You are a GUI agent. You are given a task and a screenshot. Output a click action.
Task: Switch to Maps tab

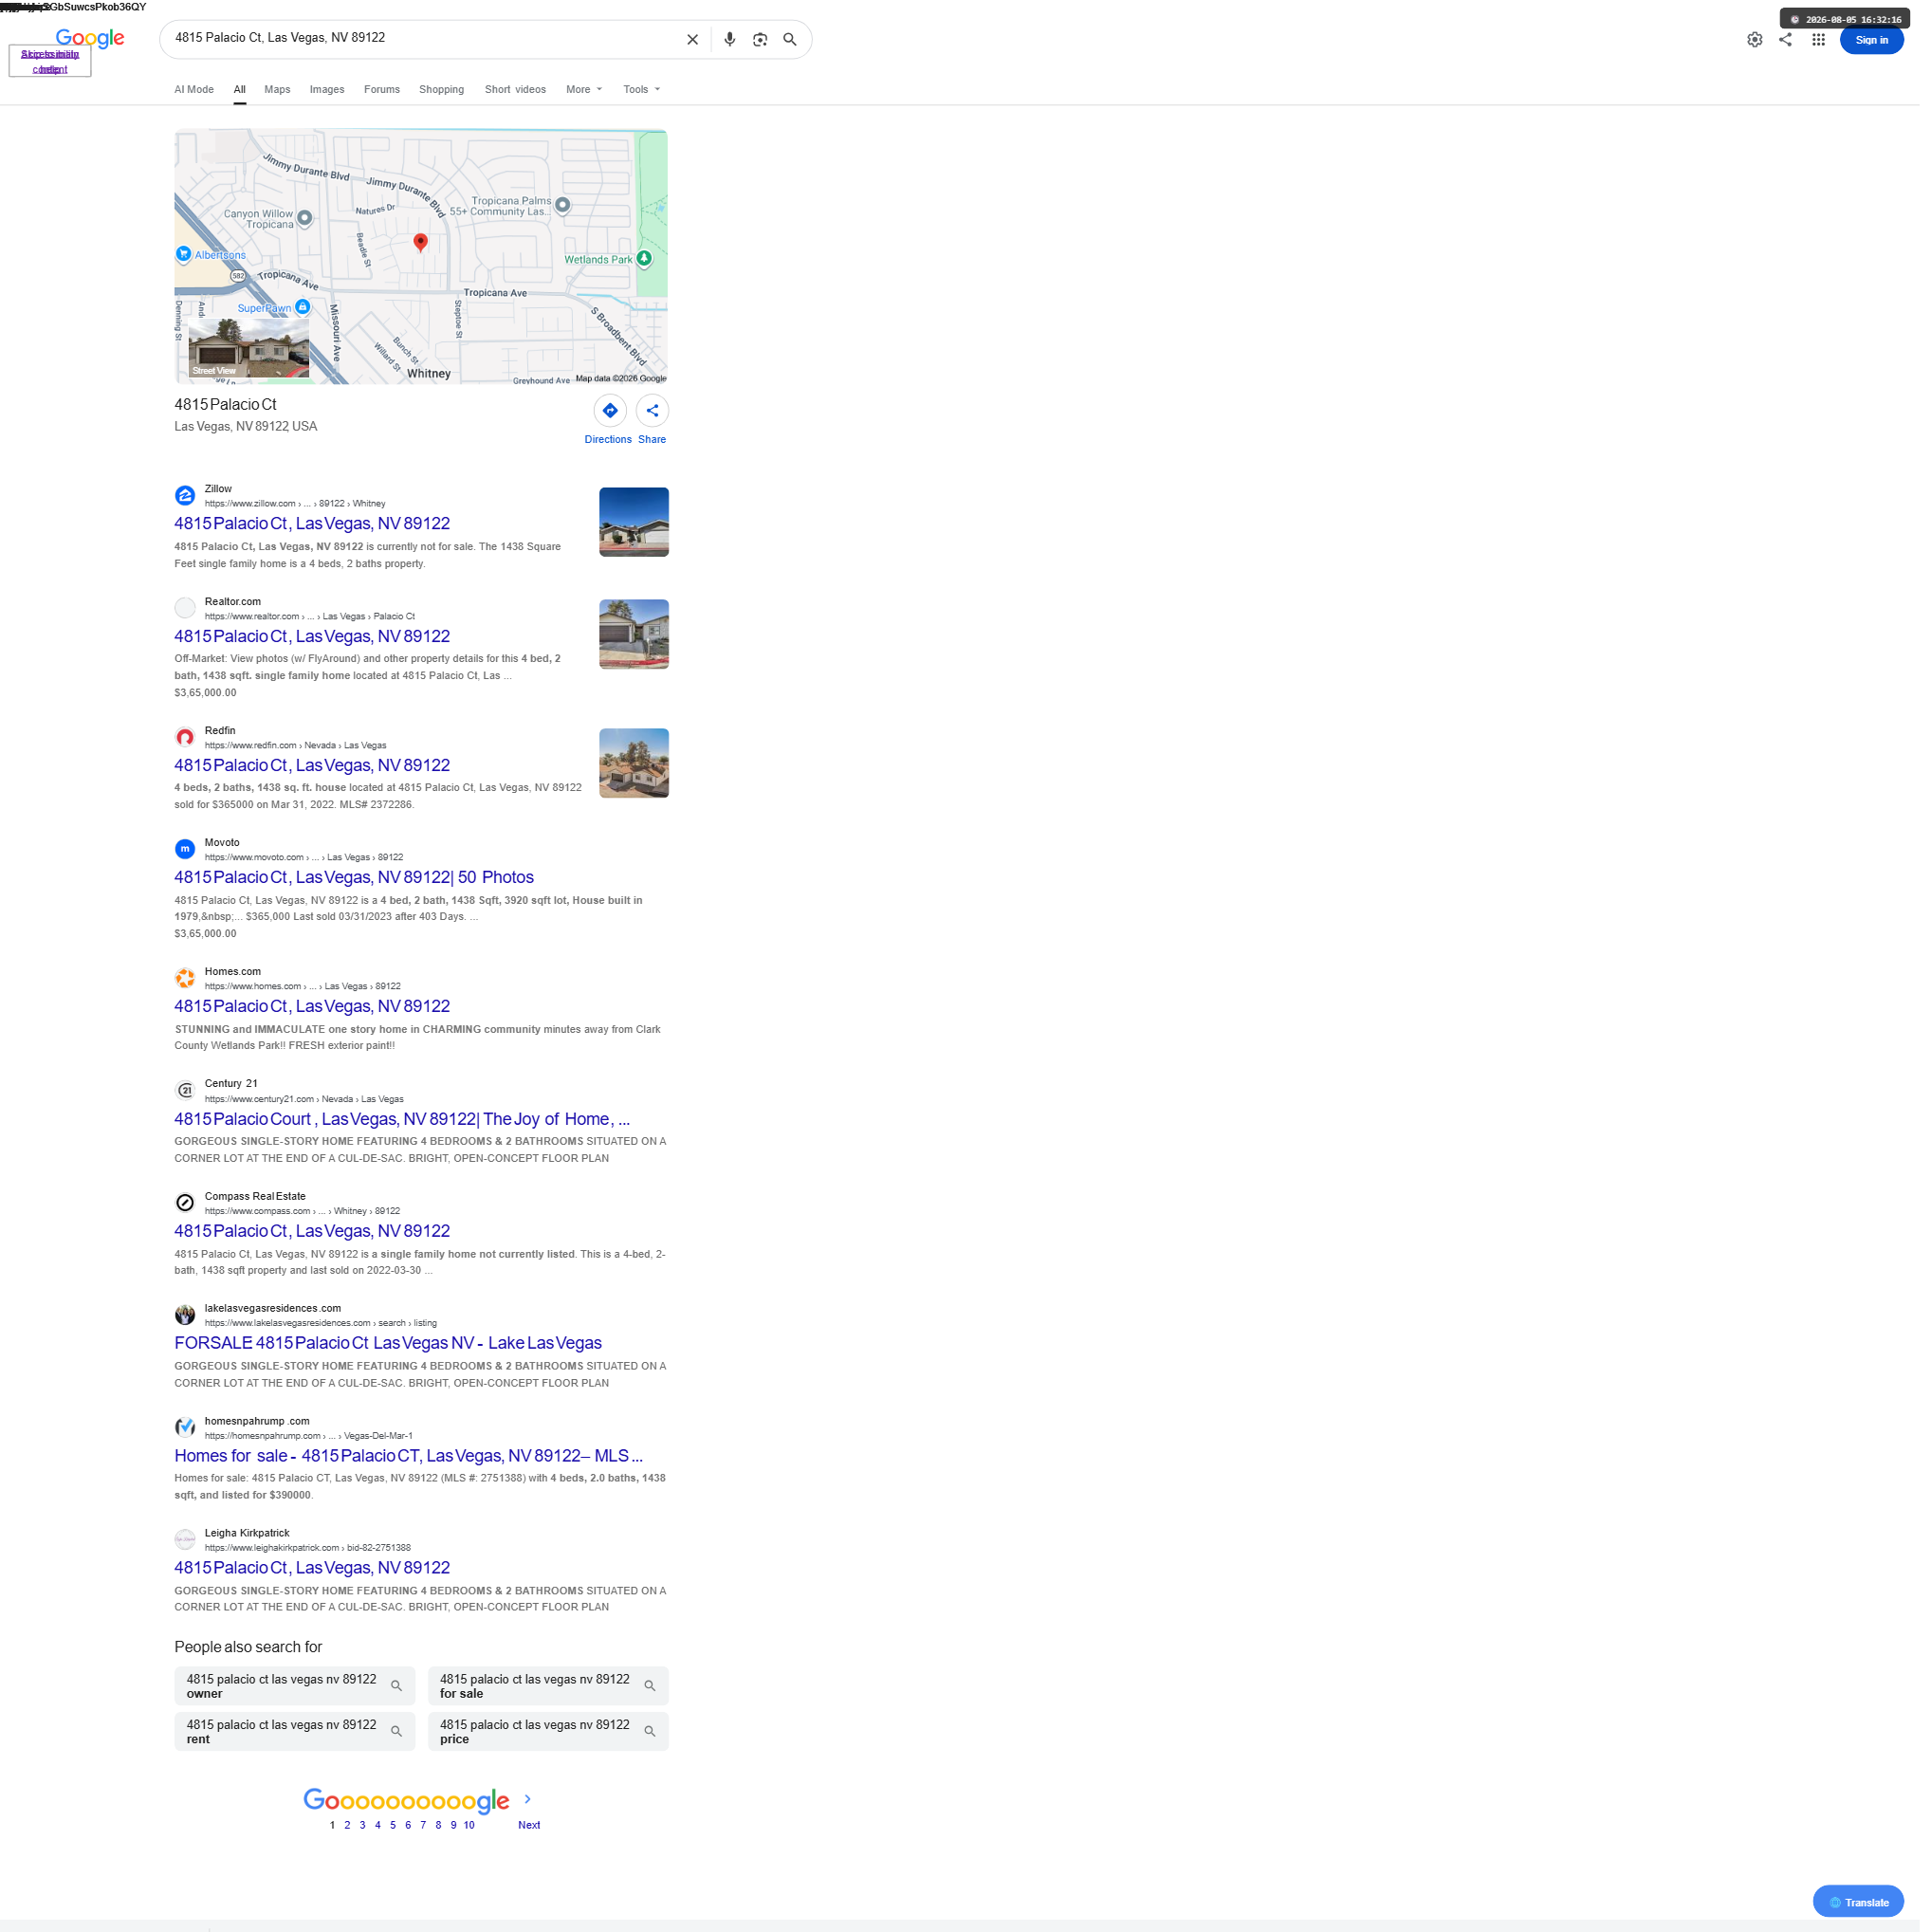click(x=279, y=90)
